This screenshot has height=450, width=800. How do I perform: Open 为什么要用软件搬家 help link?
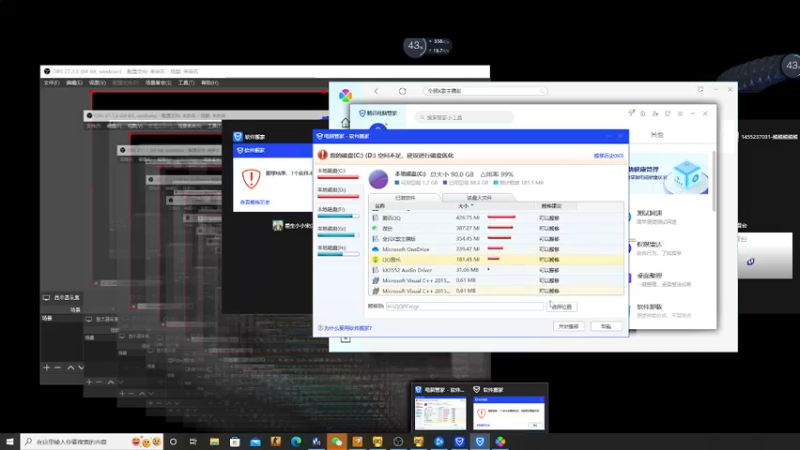pyautogui.click(x=345, y=328)
